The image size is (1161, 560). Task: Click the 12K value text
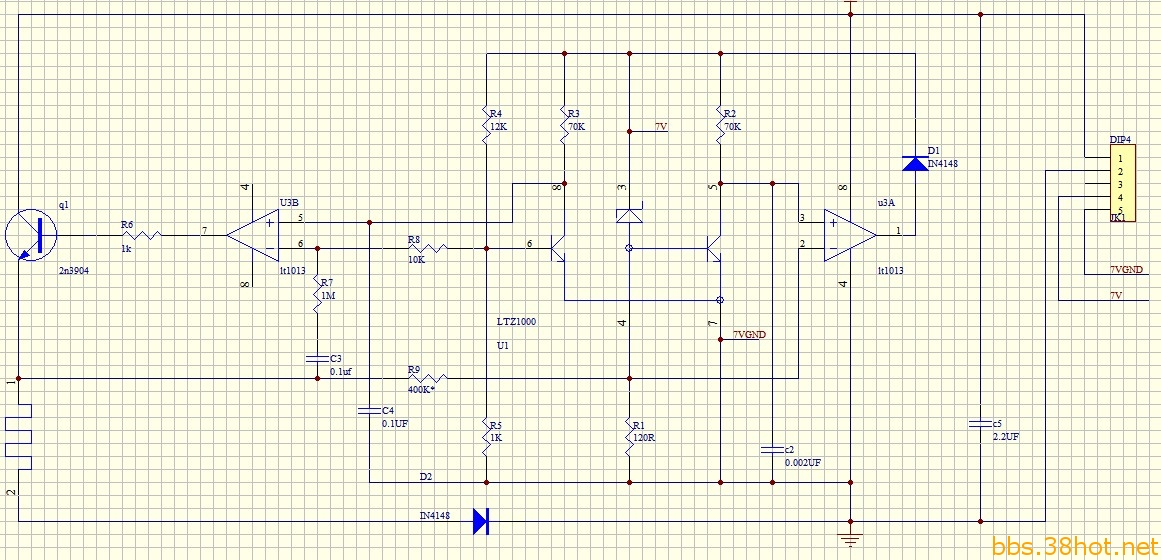click(x=498, y=126)
